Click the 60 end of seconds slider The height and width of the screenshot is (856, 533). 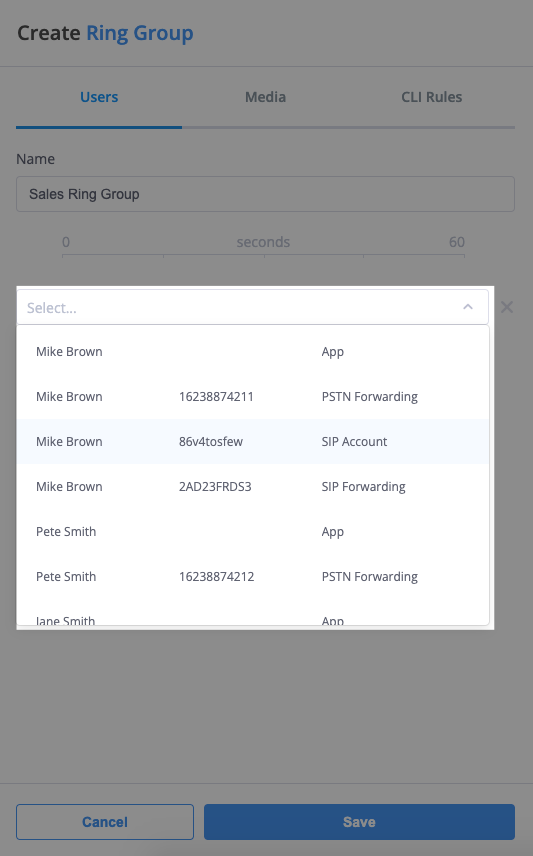pyautogui.click(x=457, y=242)
